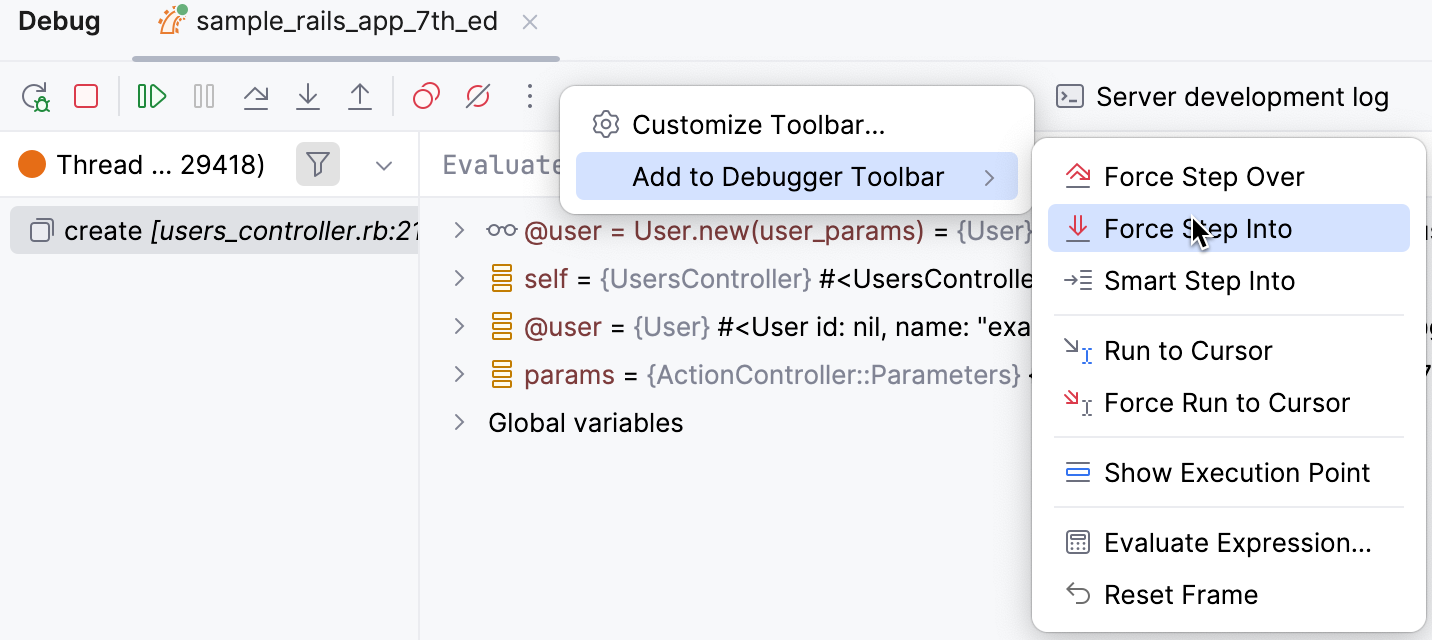
Task: Open more debugger options via kebab icon
Action: pyautogui.click(x=529, y=96)
